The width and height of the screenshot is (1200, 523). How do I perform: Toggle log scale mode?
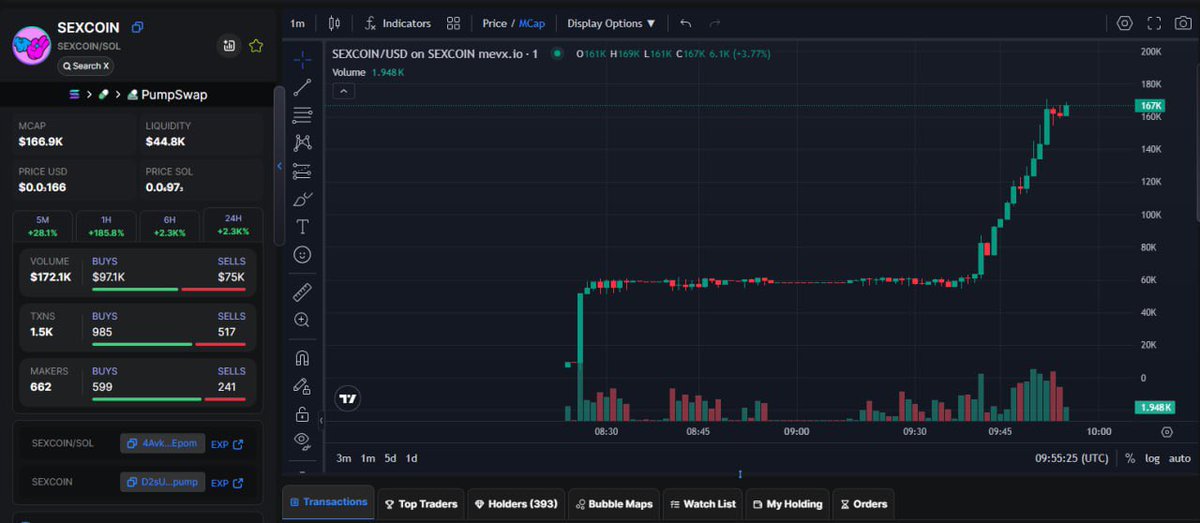[1152, 458]
